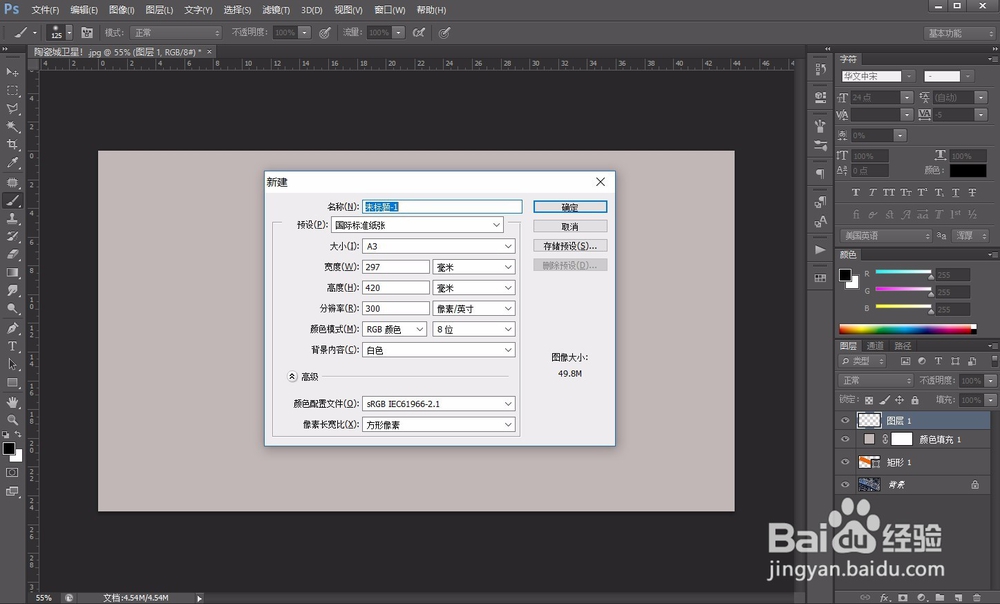Hide the 矩形 1 layer
Image resolution: width=1000 pixels, height=604 pixels.
(x=845, y=462)
